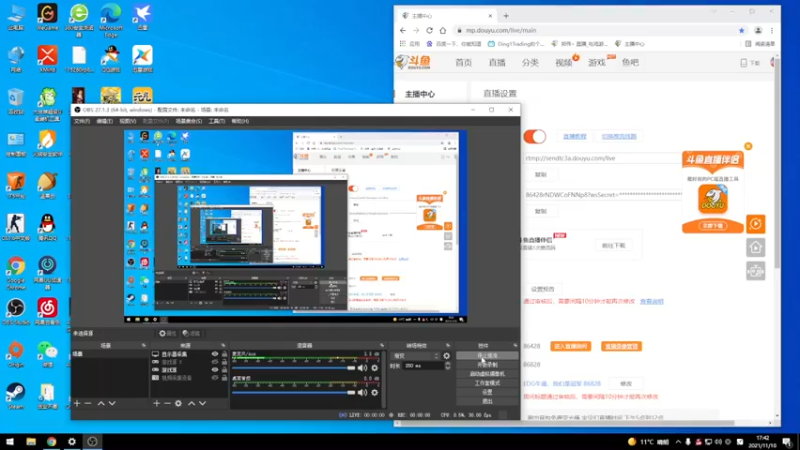
Task: Show hidden tray icons chevron
Action: pyautogui.click(x=678, y=442)
